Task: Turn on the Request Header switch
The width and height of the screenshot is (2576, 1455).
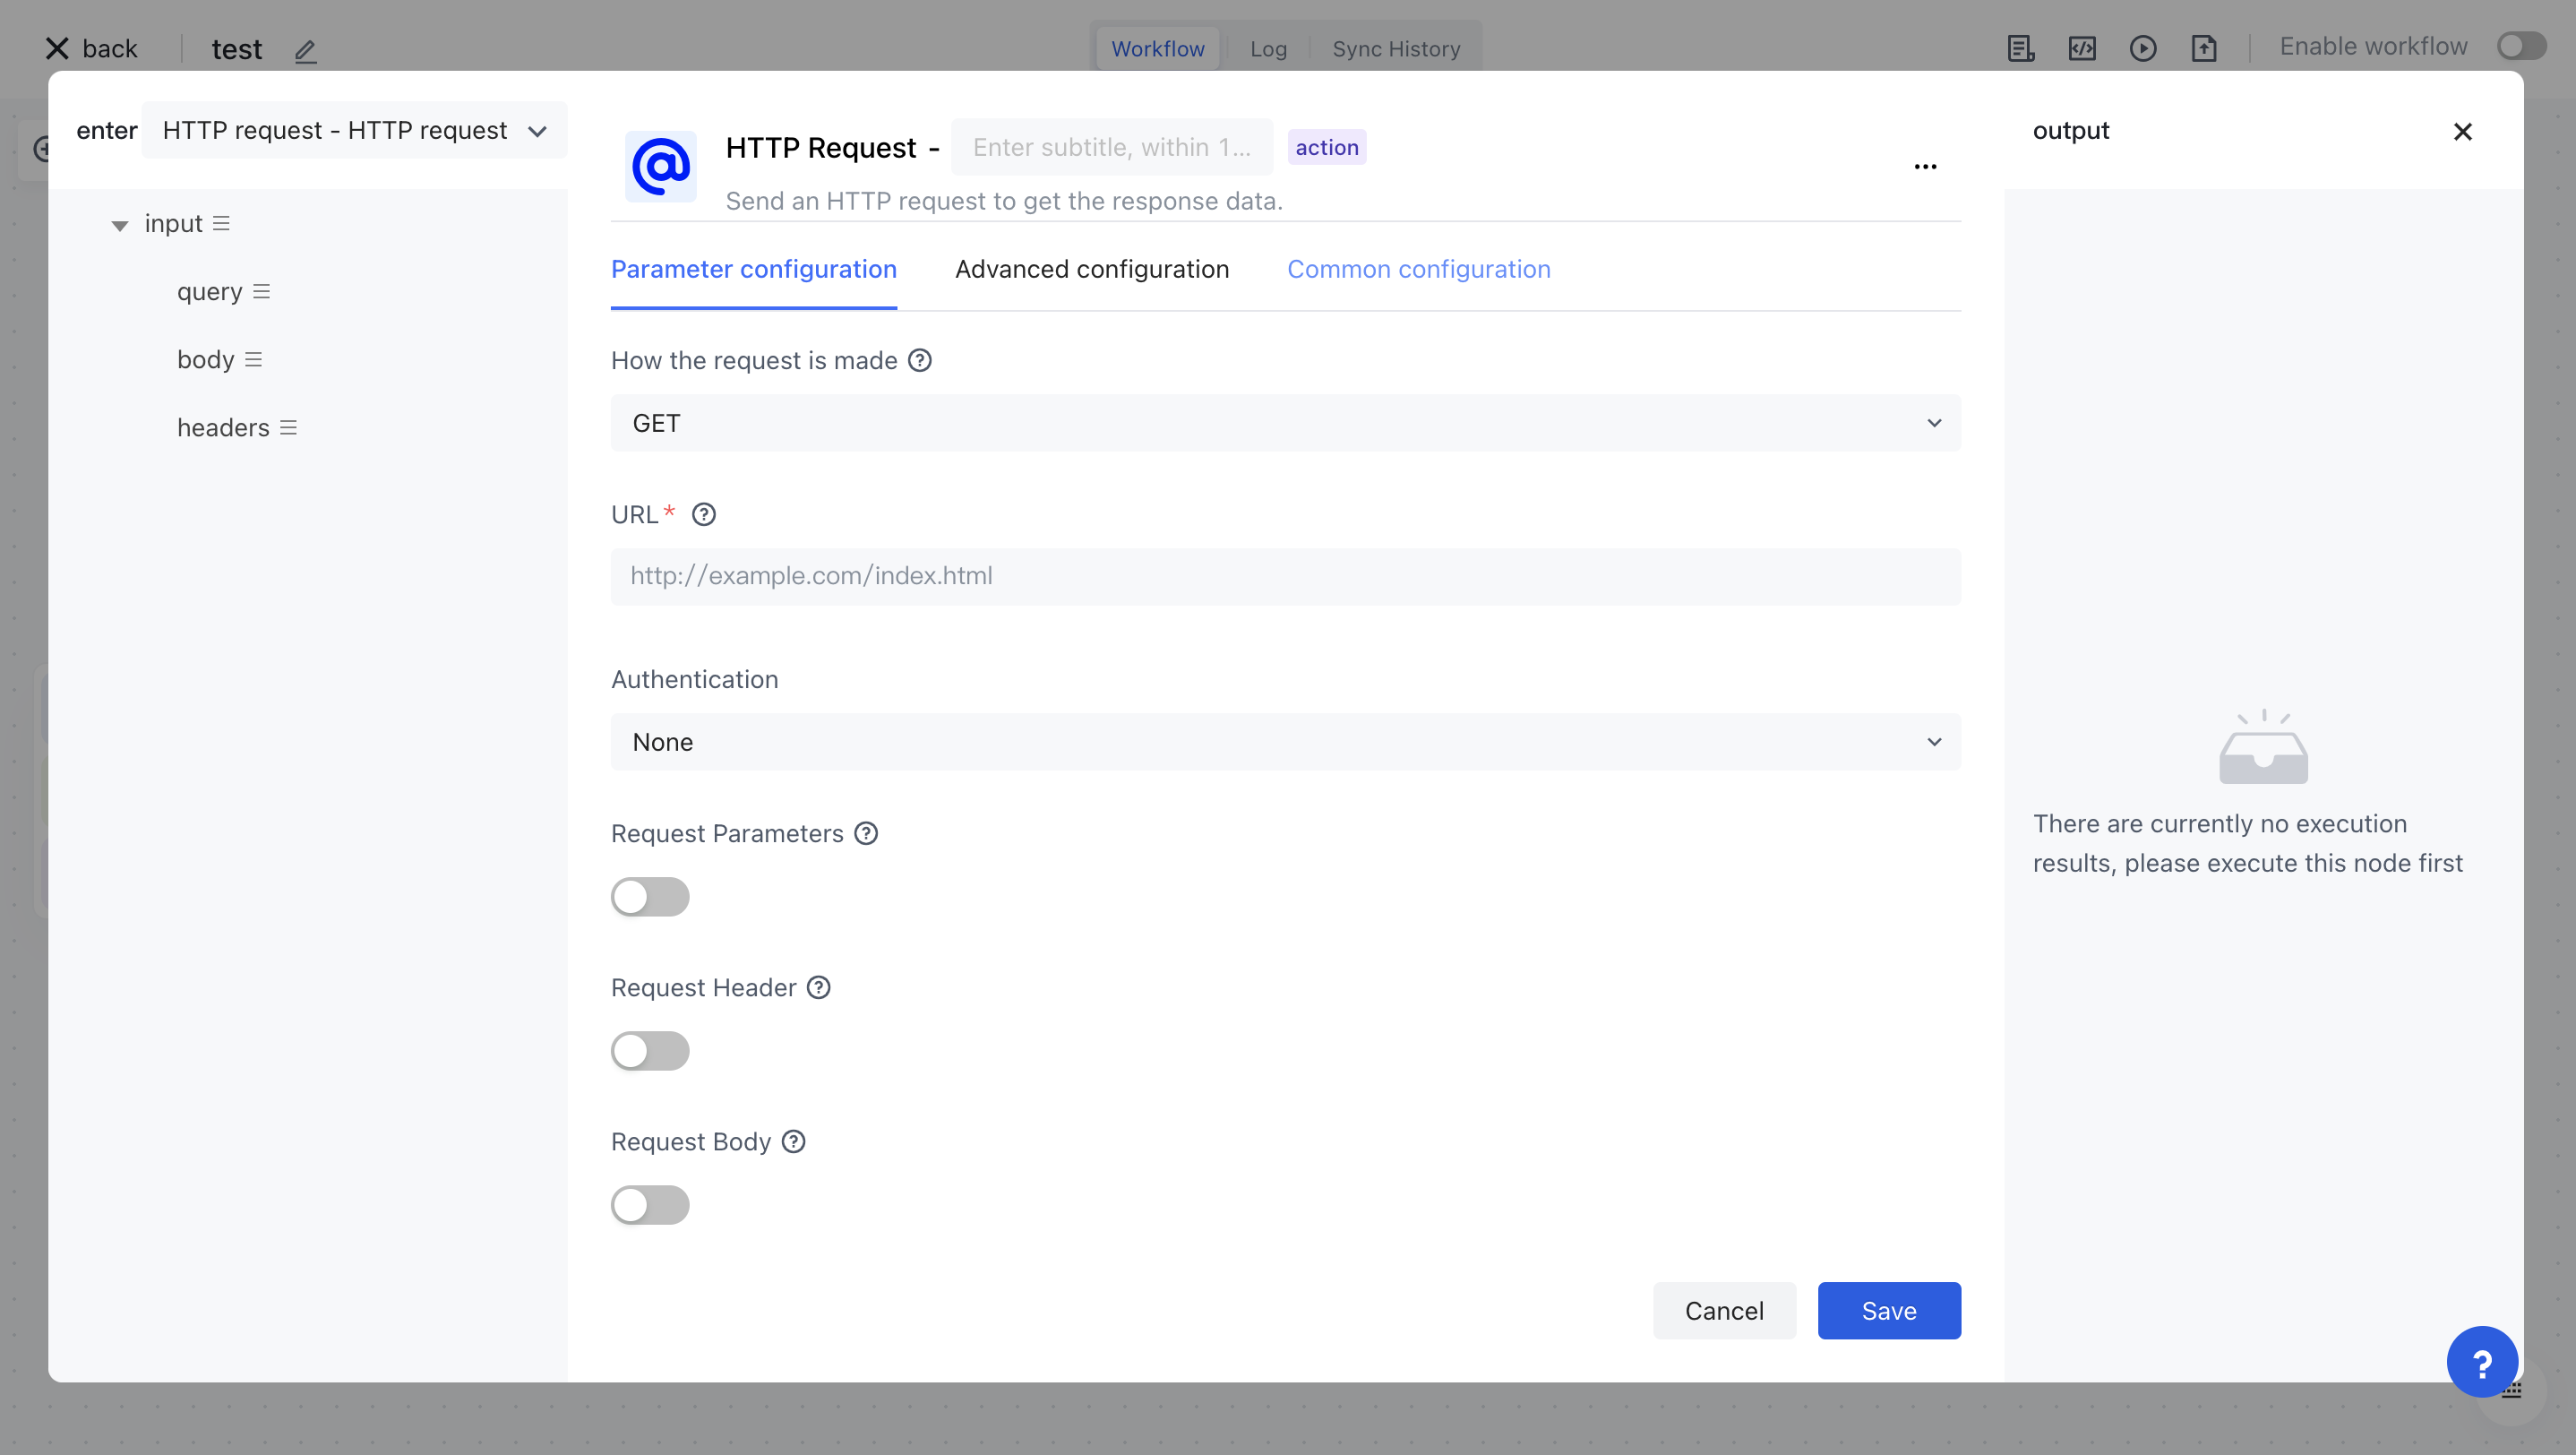Action: 650,1050
